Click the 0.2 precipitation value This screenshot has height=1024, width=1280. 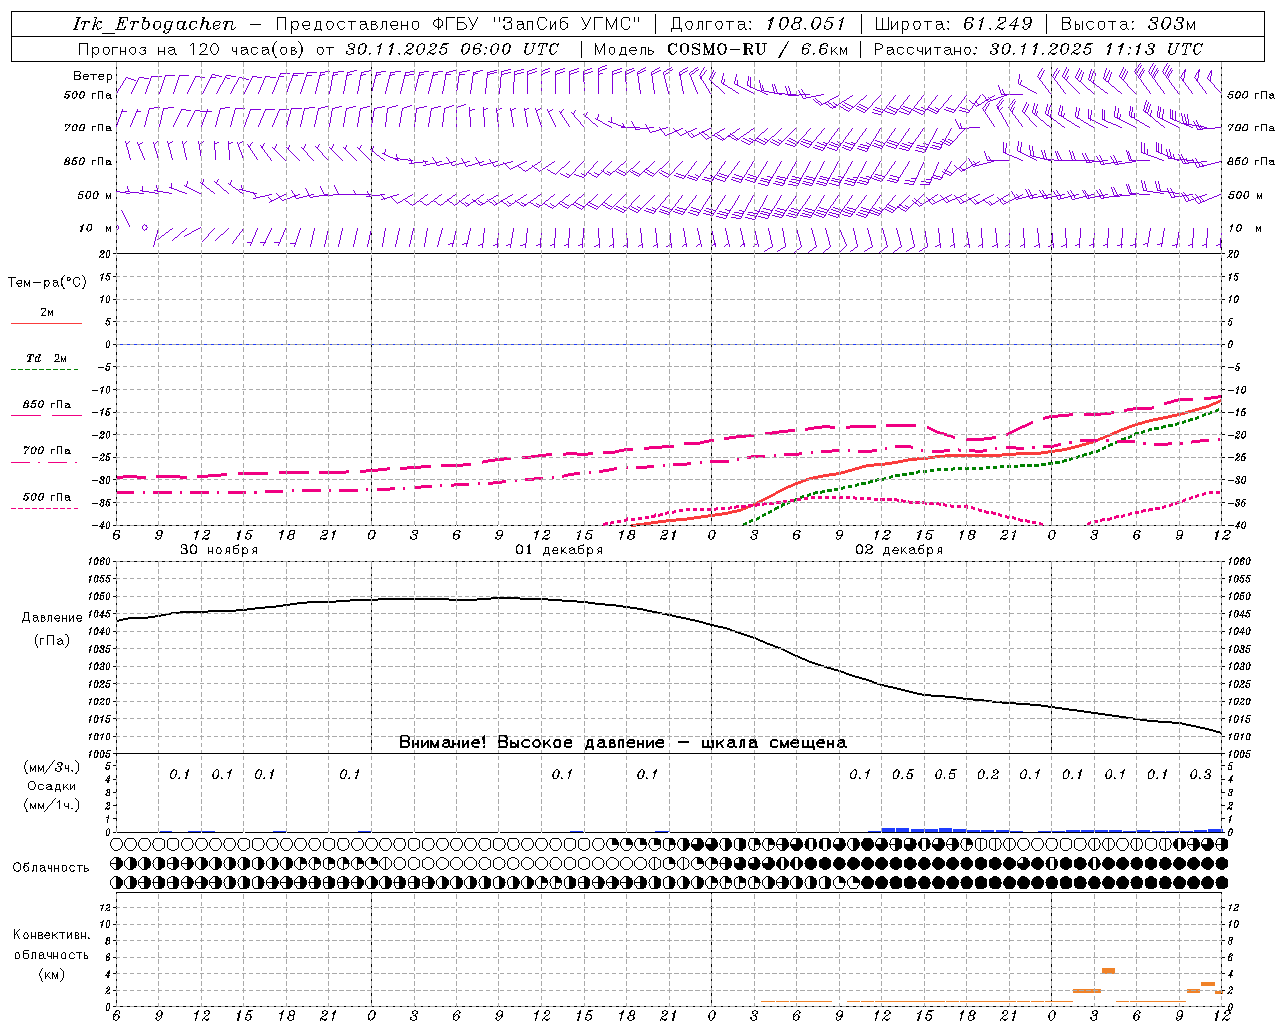coord(988,774)
